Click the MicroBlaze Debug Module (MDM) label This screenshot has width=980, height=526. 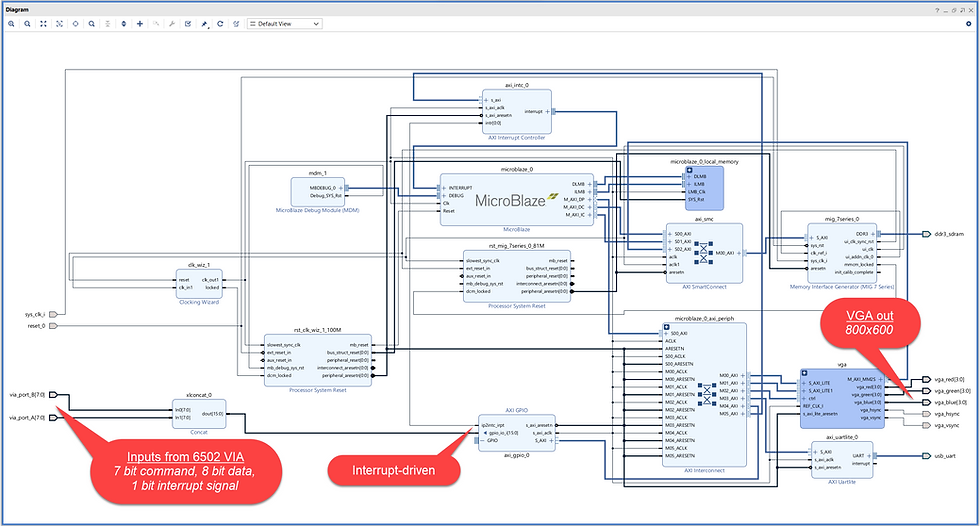318,211
